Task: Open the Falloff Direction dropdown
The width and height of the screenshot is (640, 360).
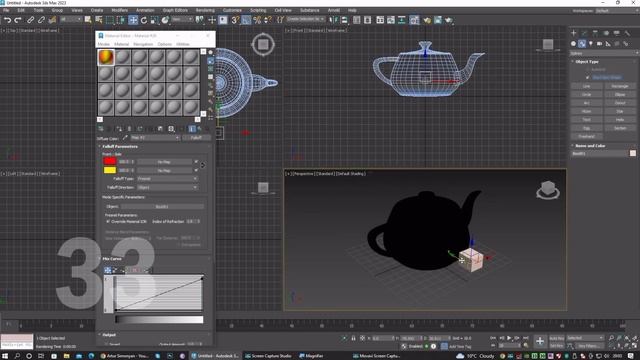Action: [x=167, y=187]
